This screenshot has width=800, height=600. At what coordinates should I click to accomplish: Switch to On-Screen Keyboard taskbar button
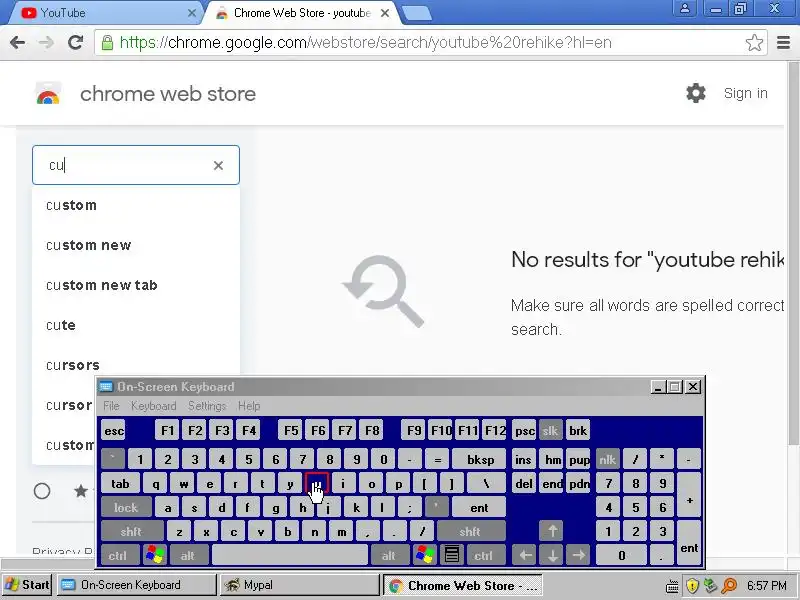(x=136, y=585)
